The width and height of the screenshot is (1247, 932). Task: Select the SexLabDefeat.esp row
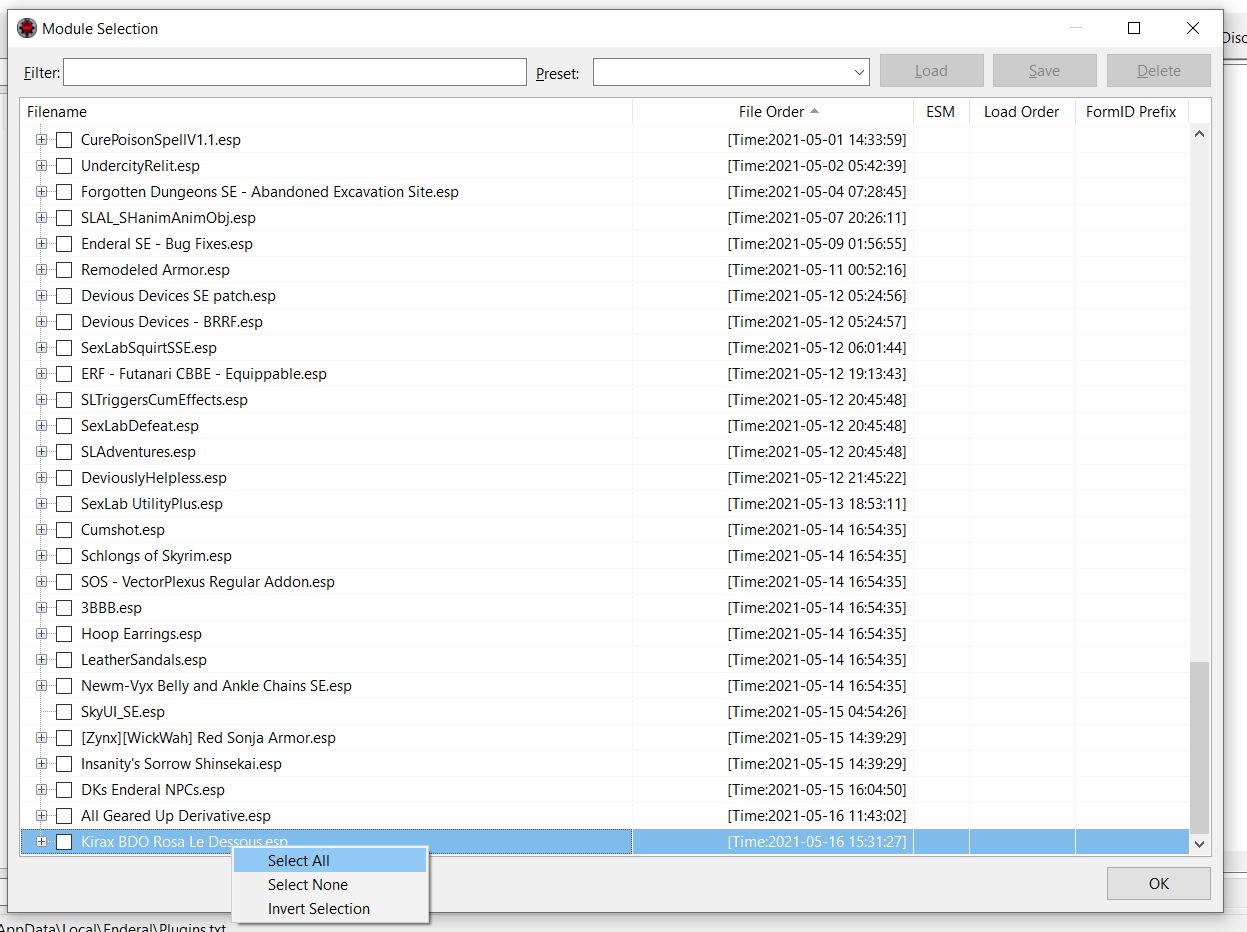(605, 426)
